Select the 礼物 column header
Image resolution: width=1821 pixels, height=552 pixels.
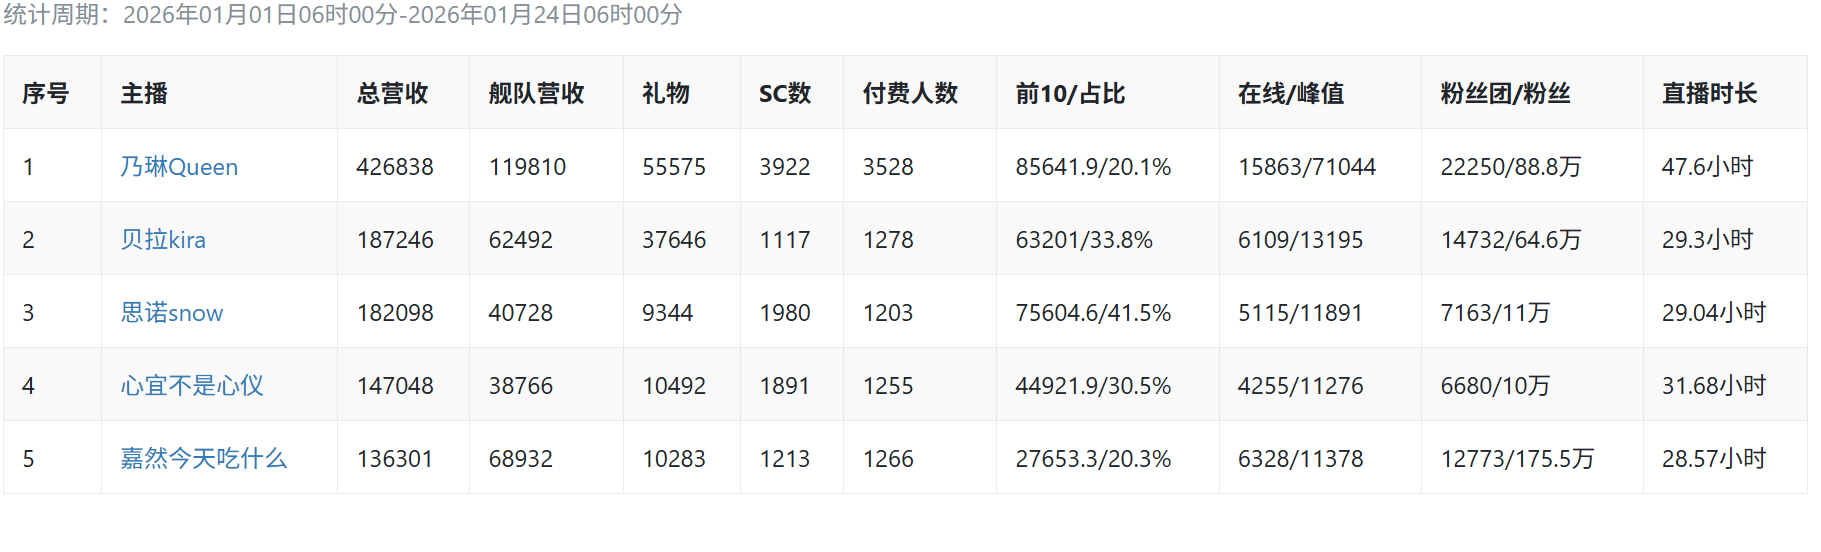(666, 94)
